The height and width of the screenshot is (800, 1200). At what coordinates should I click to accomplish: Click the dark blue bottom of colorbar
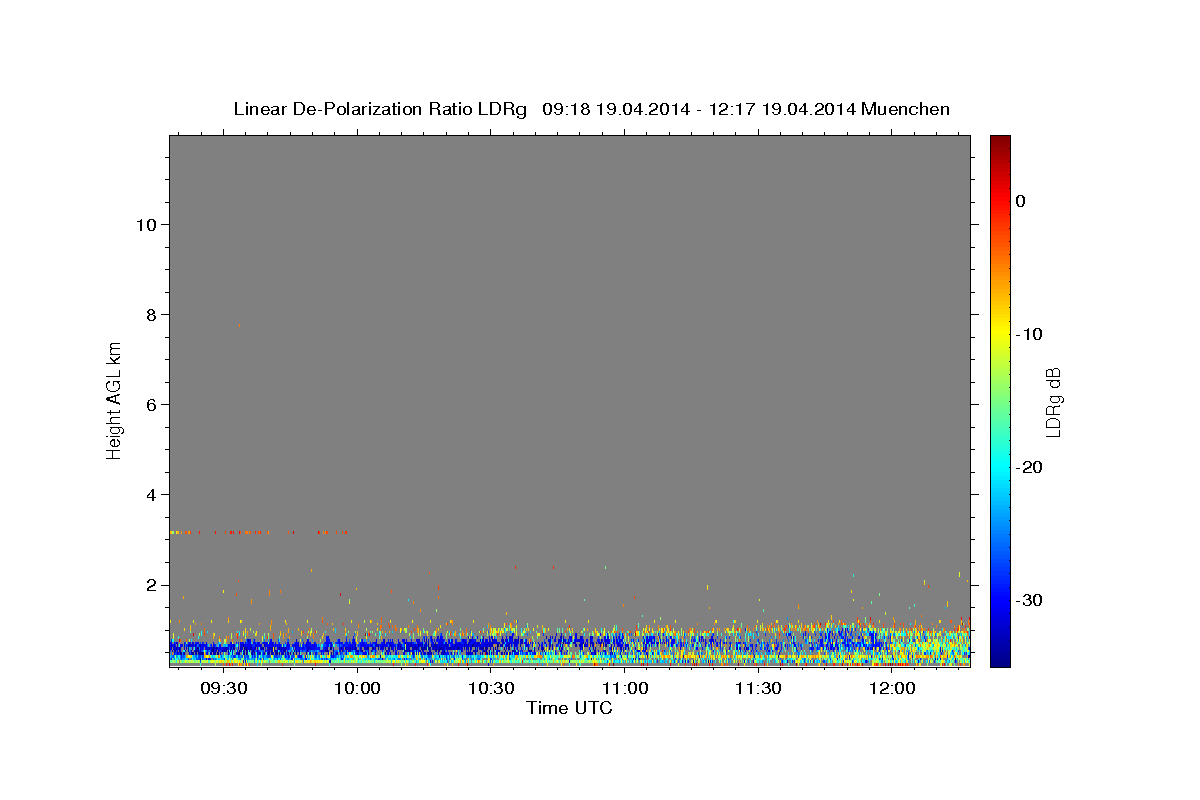(1000, 659)
